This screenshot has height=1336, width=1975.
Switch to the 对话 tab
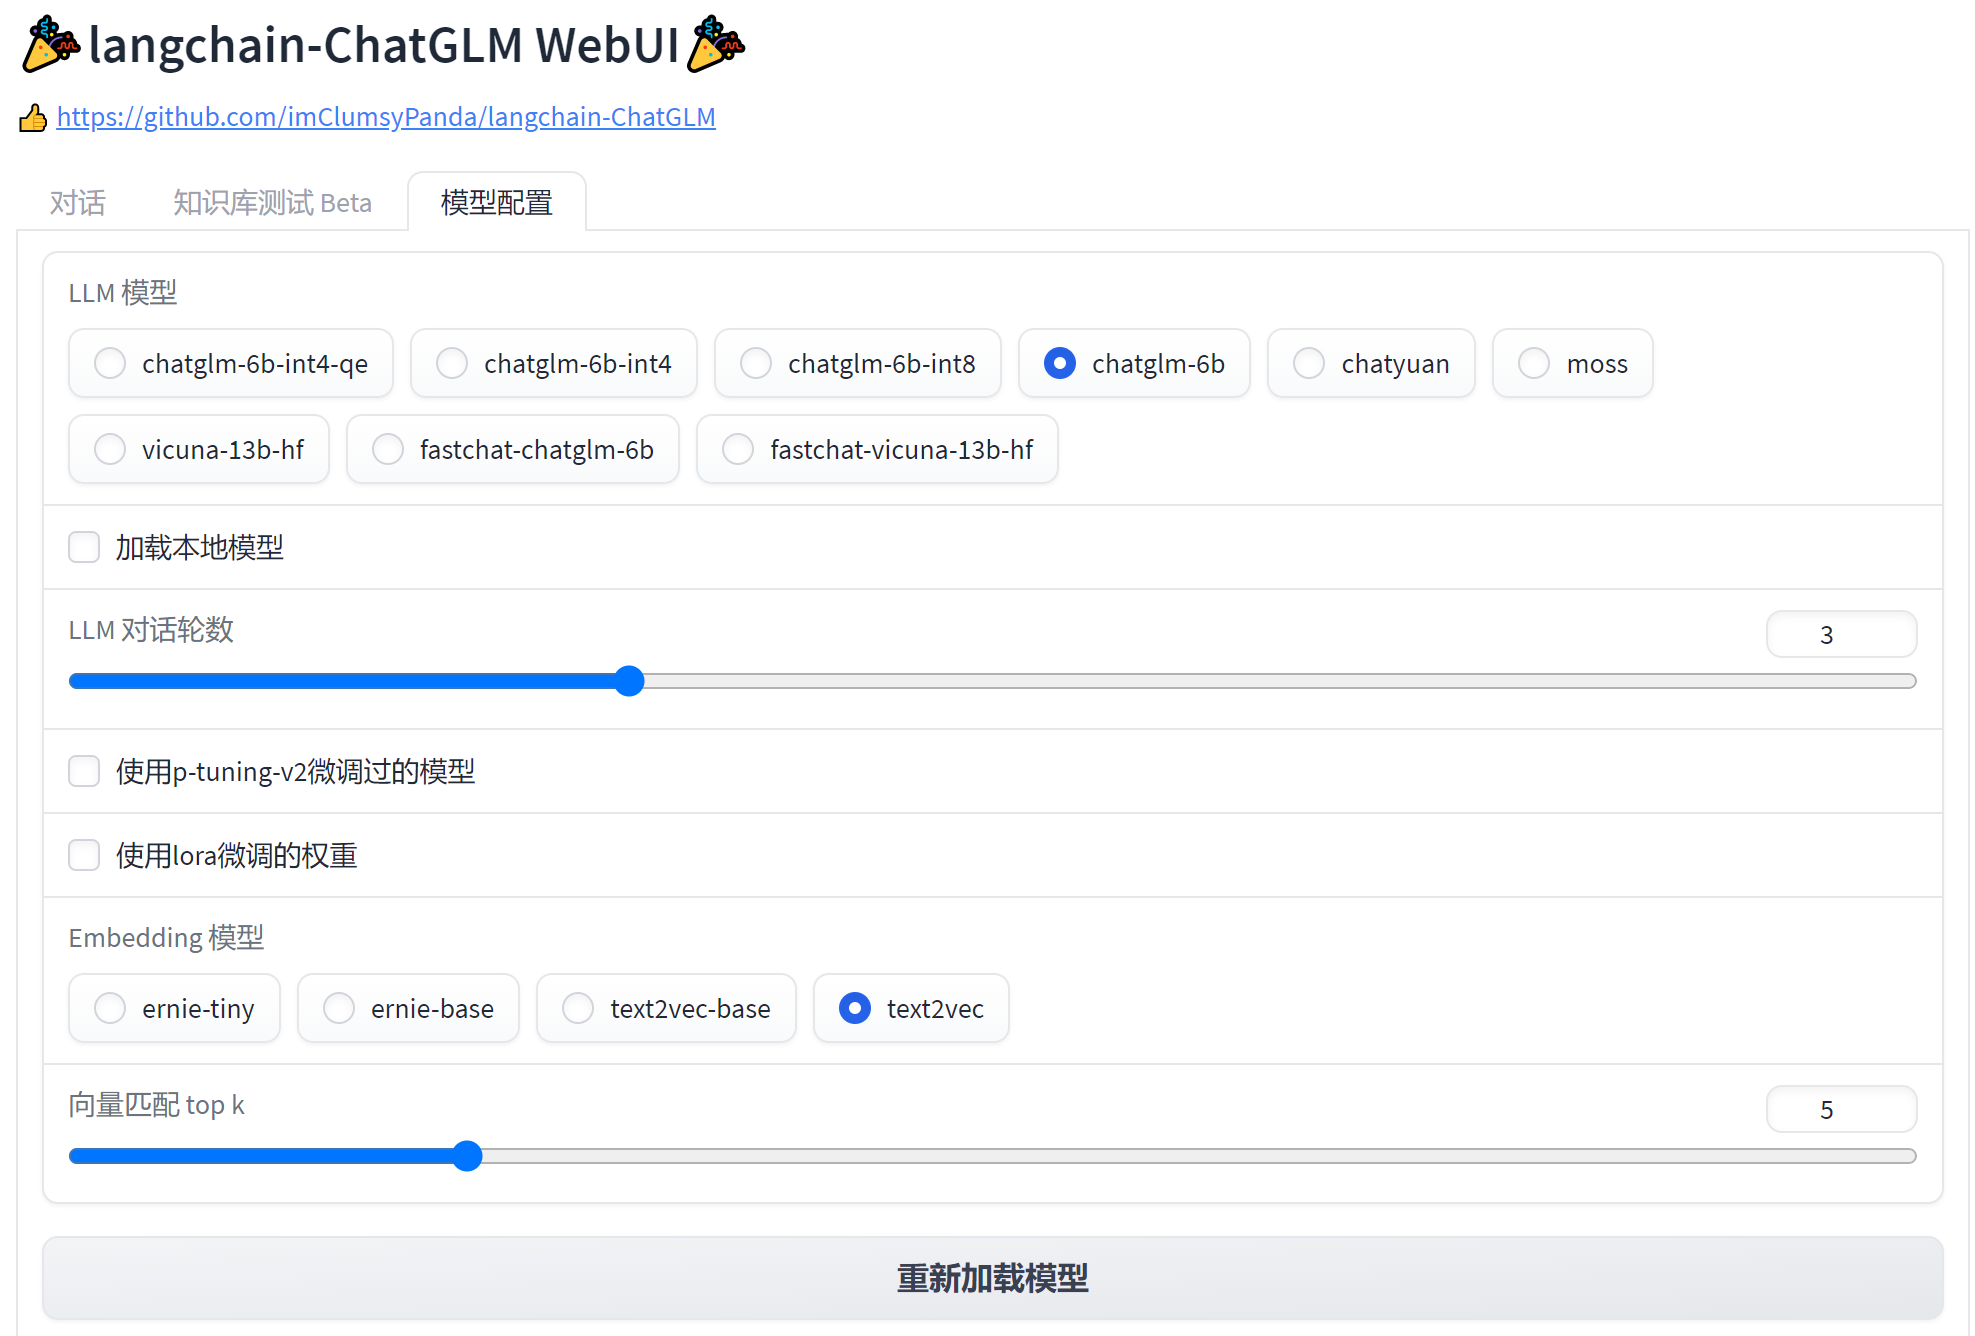coord(77,203)
